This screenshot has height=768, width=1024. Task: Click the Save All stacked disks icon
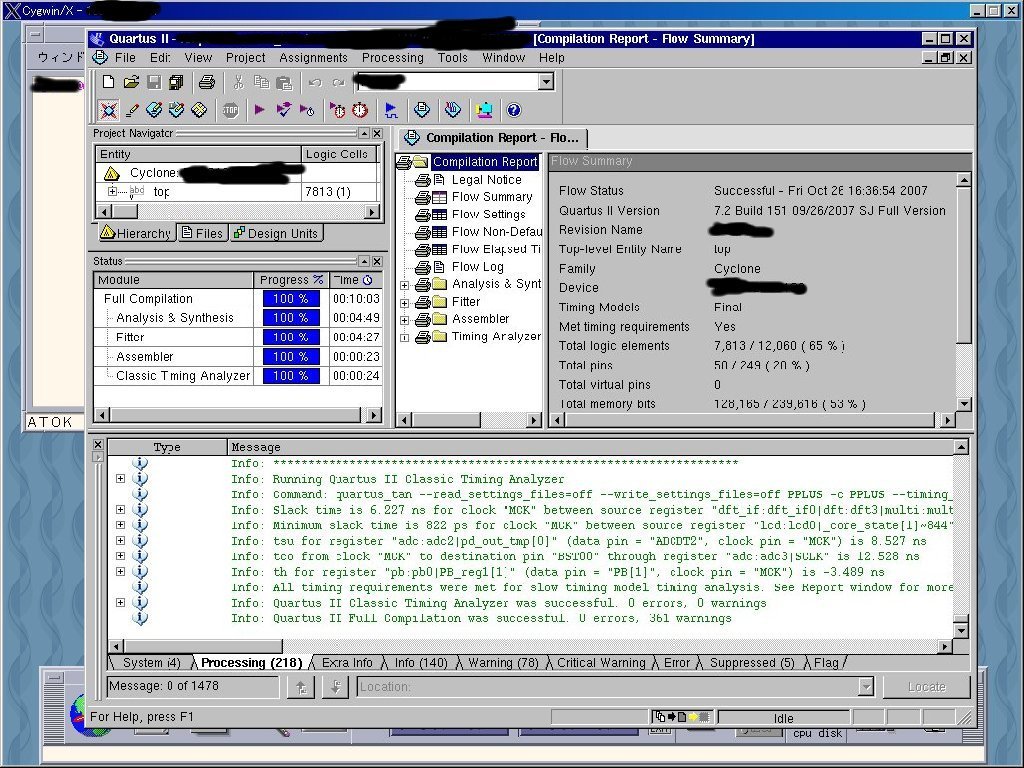pos(176,82)
